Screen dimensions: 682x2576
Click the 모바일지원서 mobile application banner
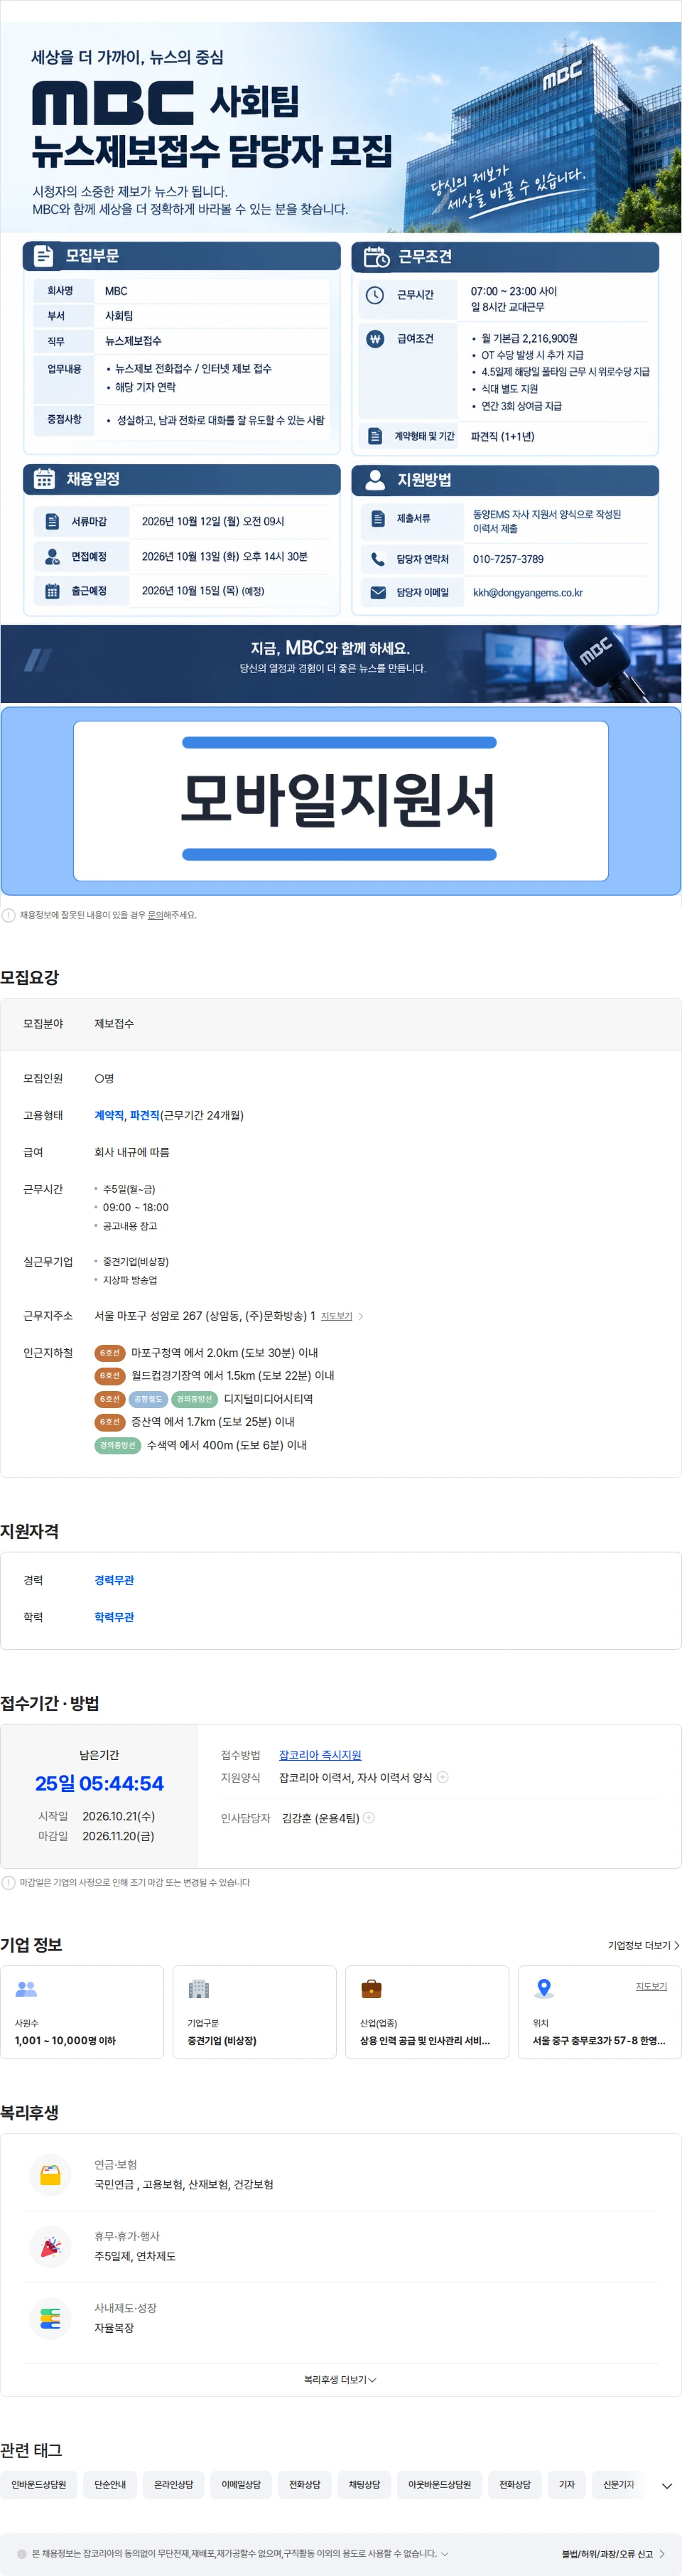(x=341, y=800)
